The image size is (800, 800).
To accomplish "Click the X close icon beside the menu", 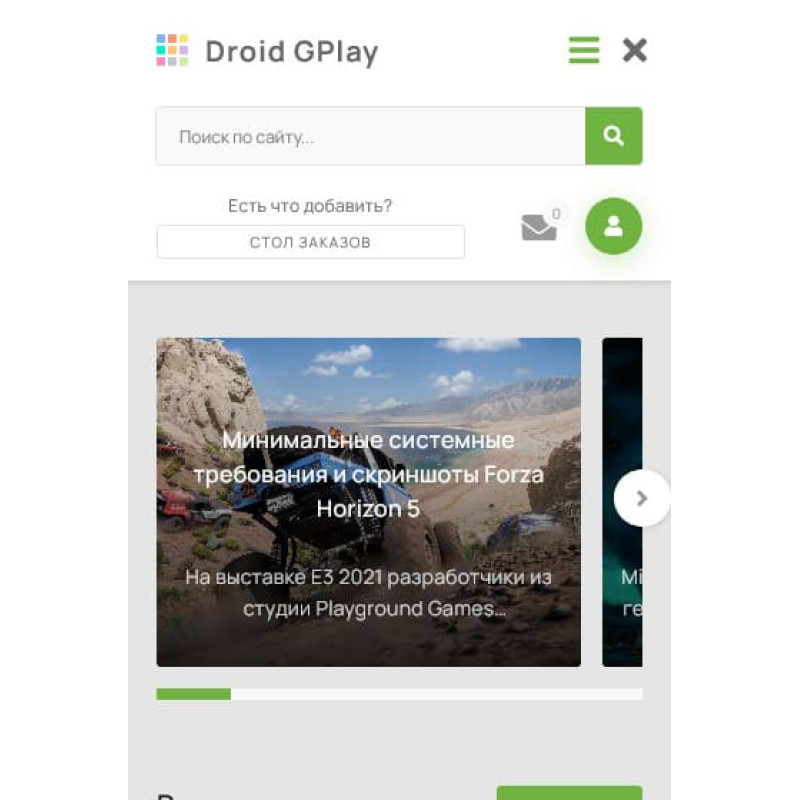I will pyautogui.click(x=634, y=50).
